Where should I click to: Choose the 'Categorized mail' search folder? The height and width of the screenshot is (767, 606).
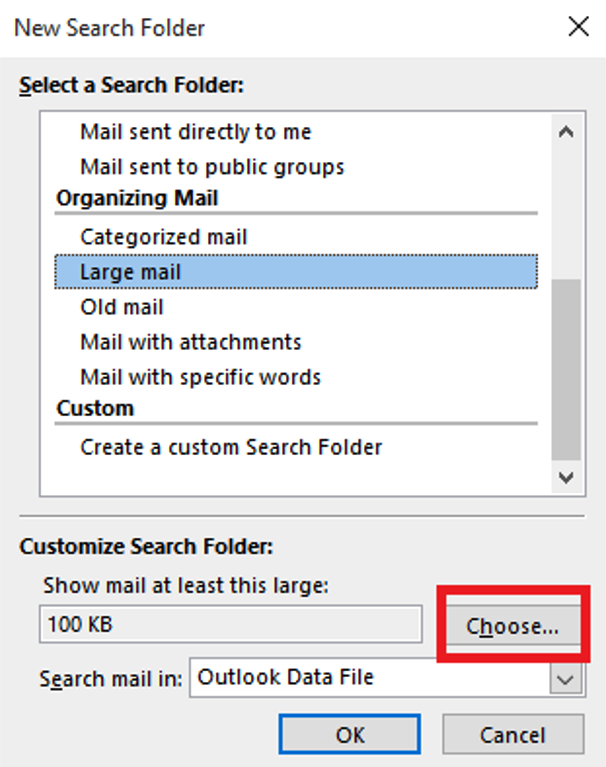(164, 237)
